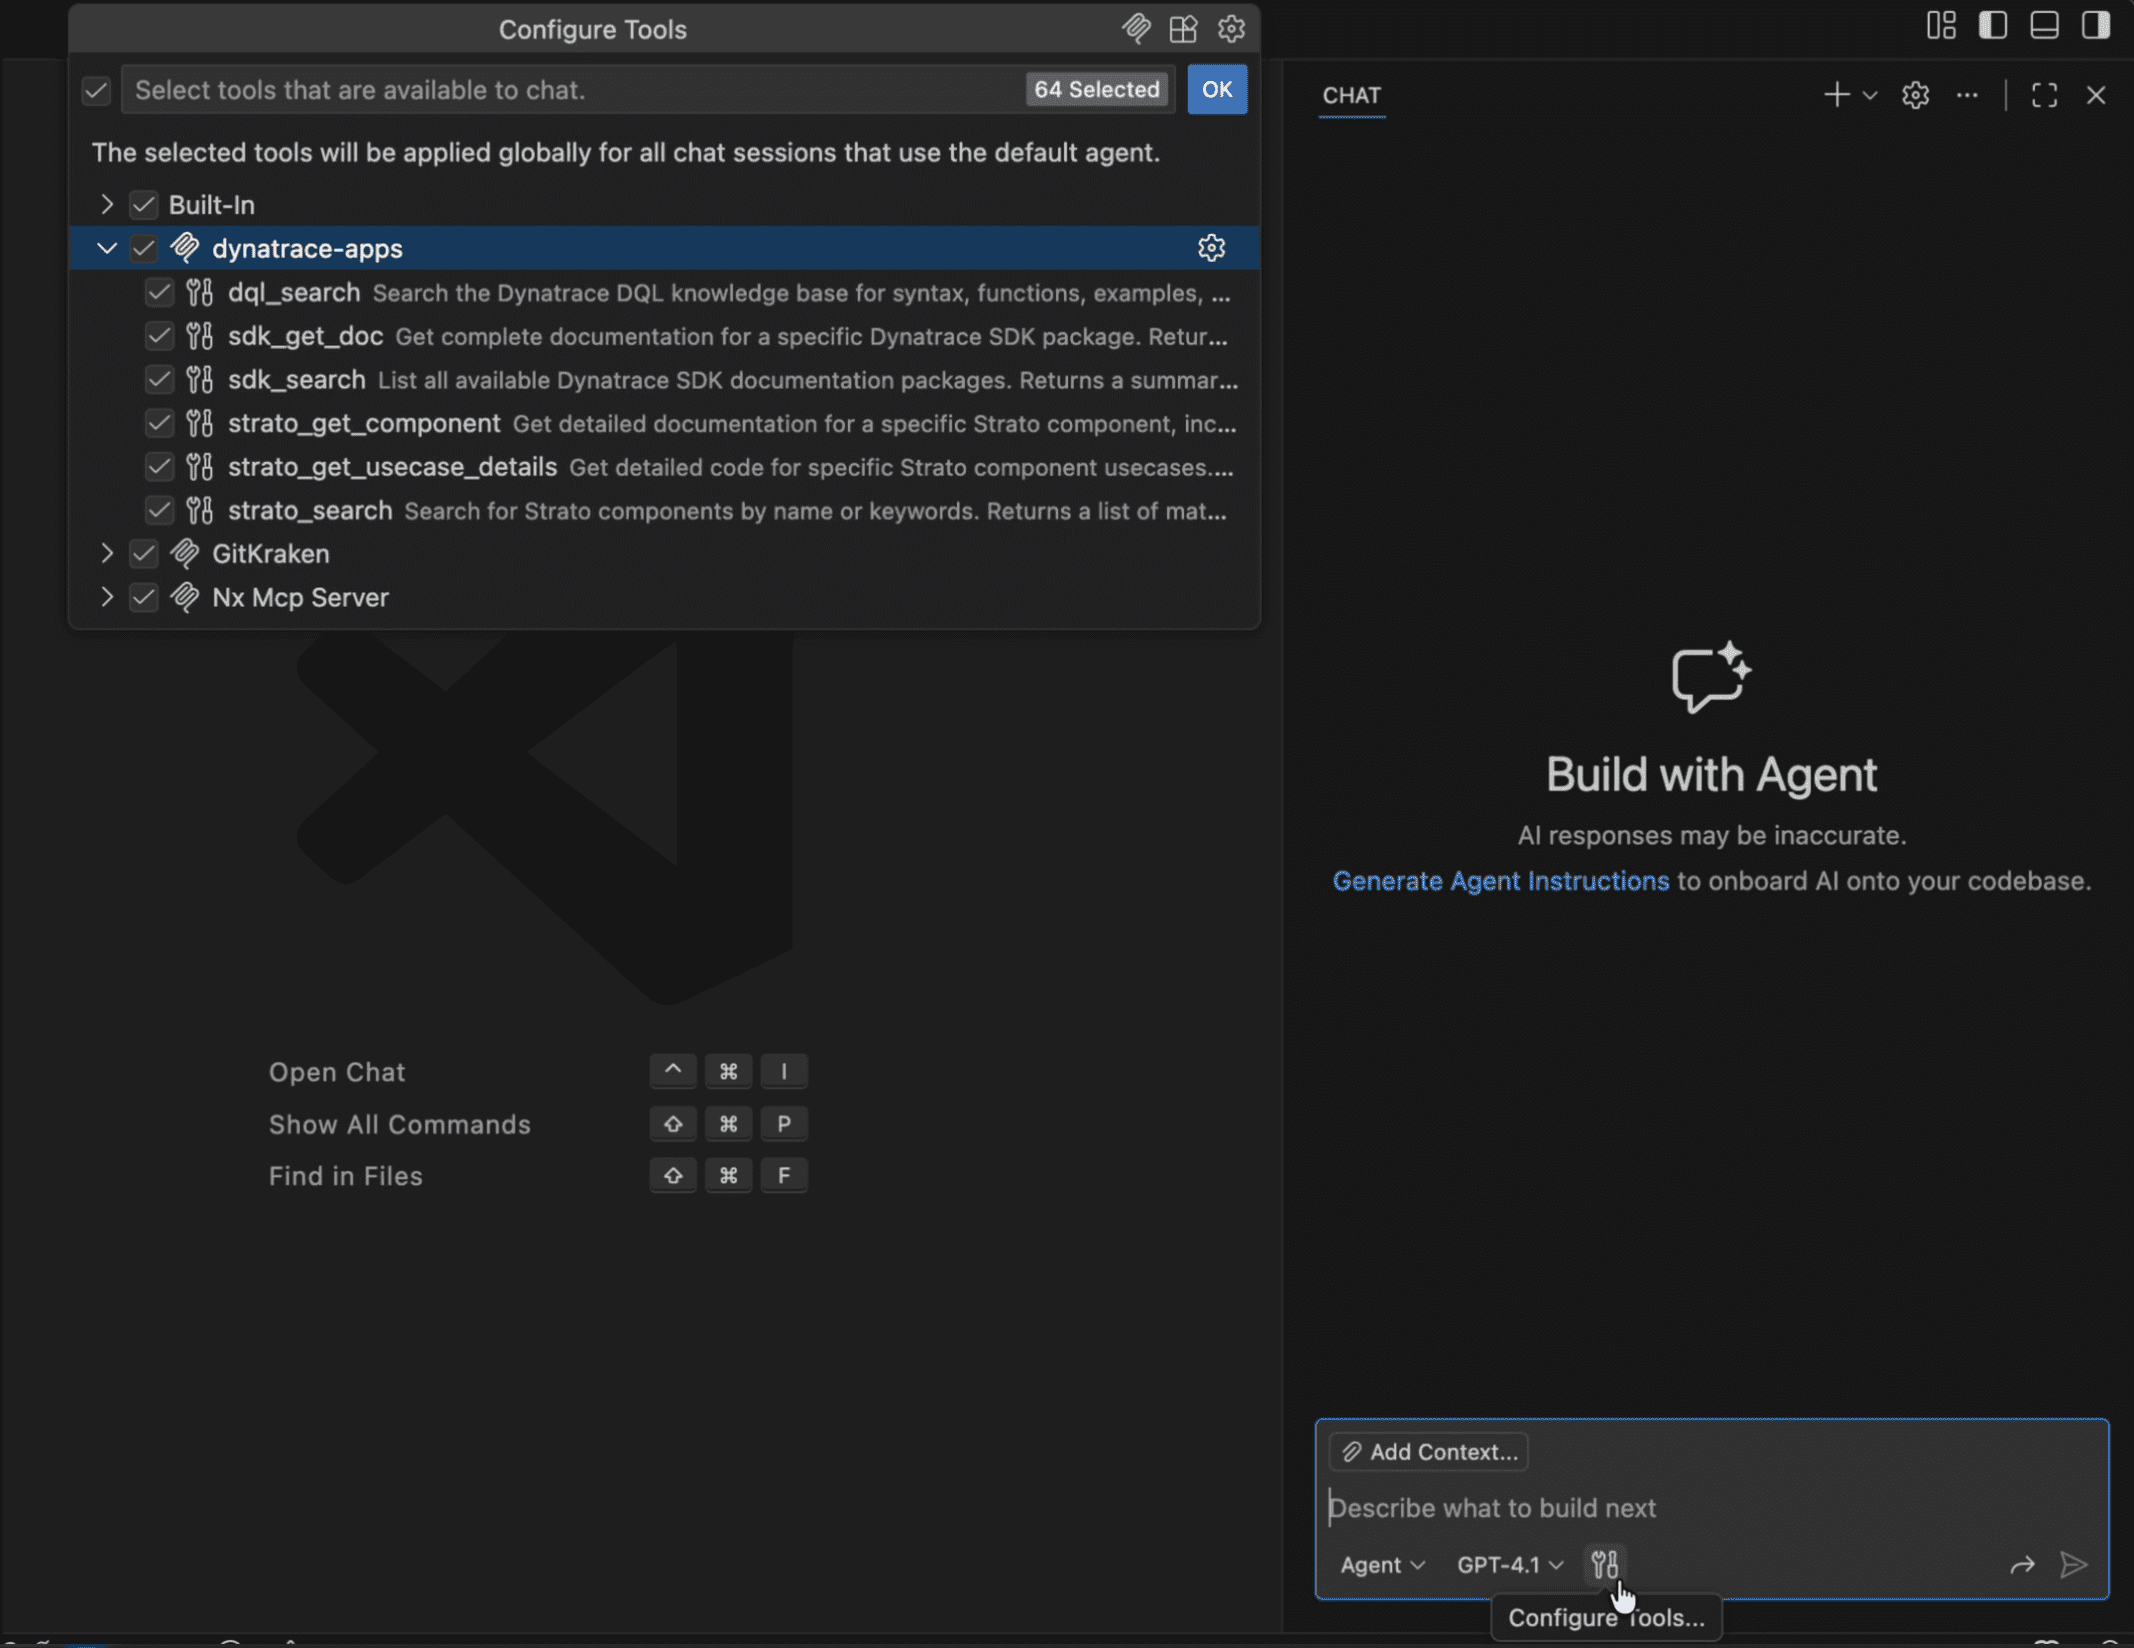Open chat settings with the gear icon
The image size is (2134, 1648).
1915,94
